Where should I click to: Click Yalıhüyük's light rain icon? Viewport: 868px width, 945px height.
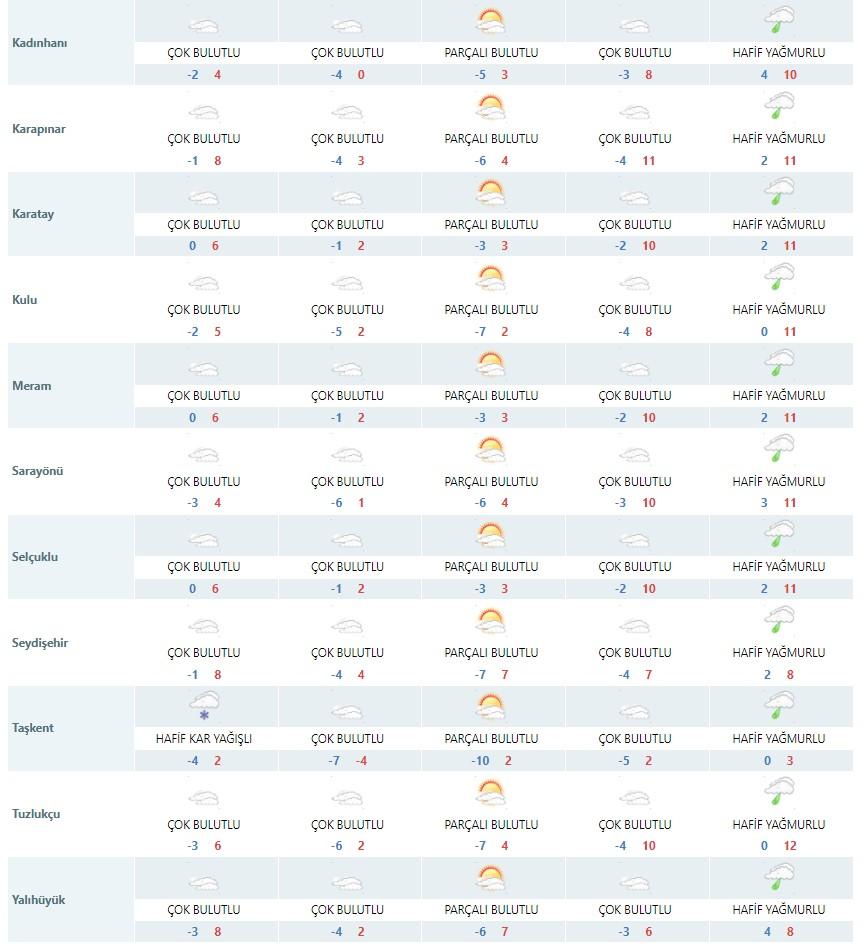pos(779,877)
